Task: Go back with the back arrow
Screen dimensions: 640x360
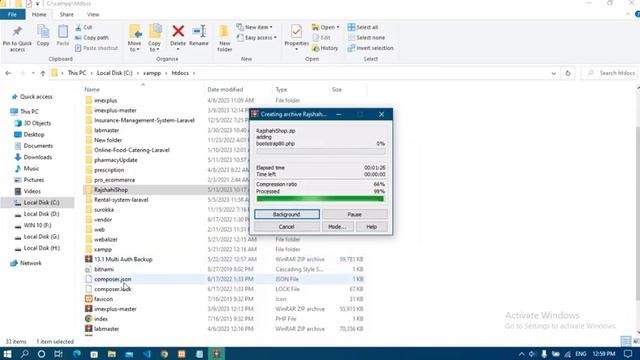Action: point(8,73)
